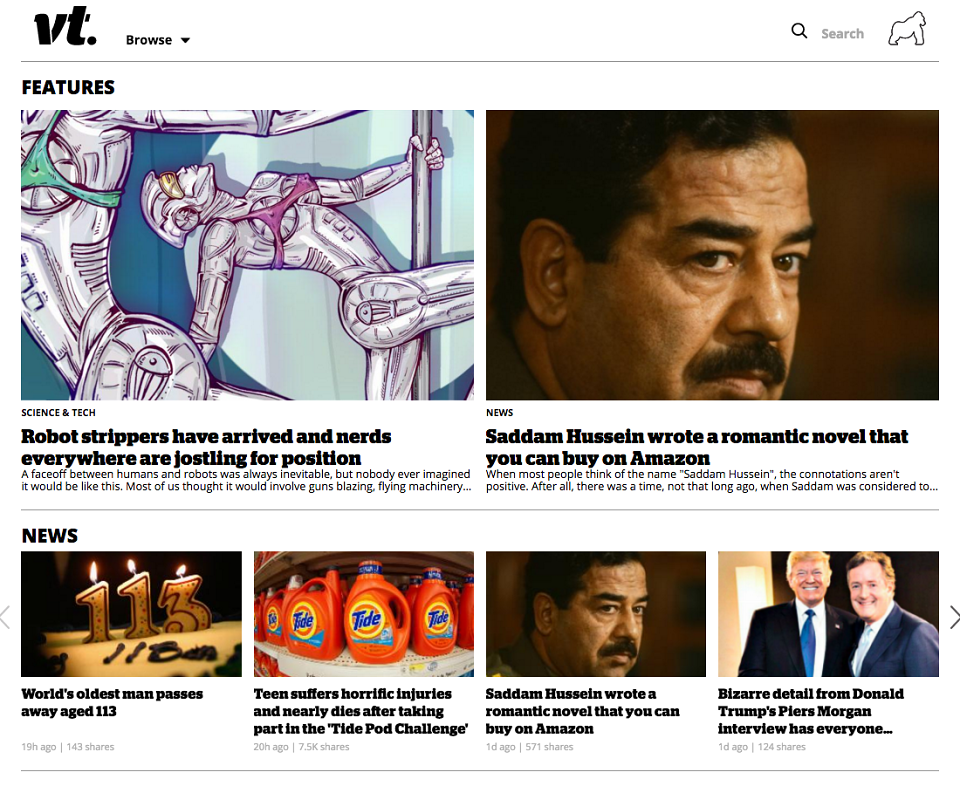The height and width of the screenshot is (786, 960).
Task: Open the large Saddam Hussein feature photo
Action: pos(712,255)
